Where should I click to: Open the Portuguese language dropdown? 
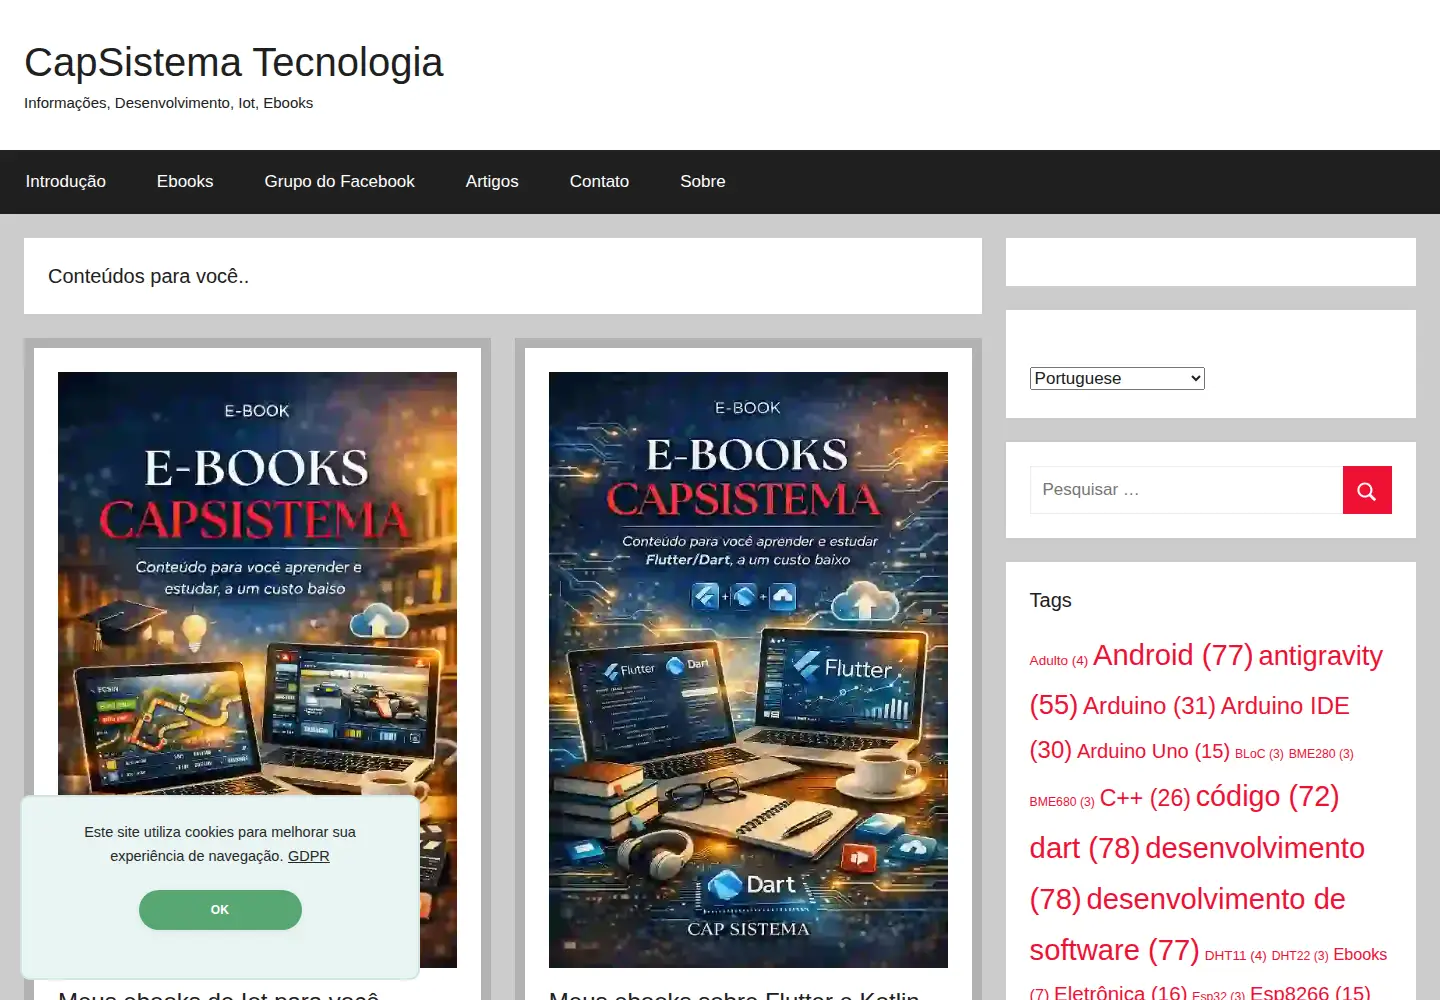(1117, 378)
